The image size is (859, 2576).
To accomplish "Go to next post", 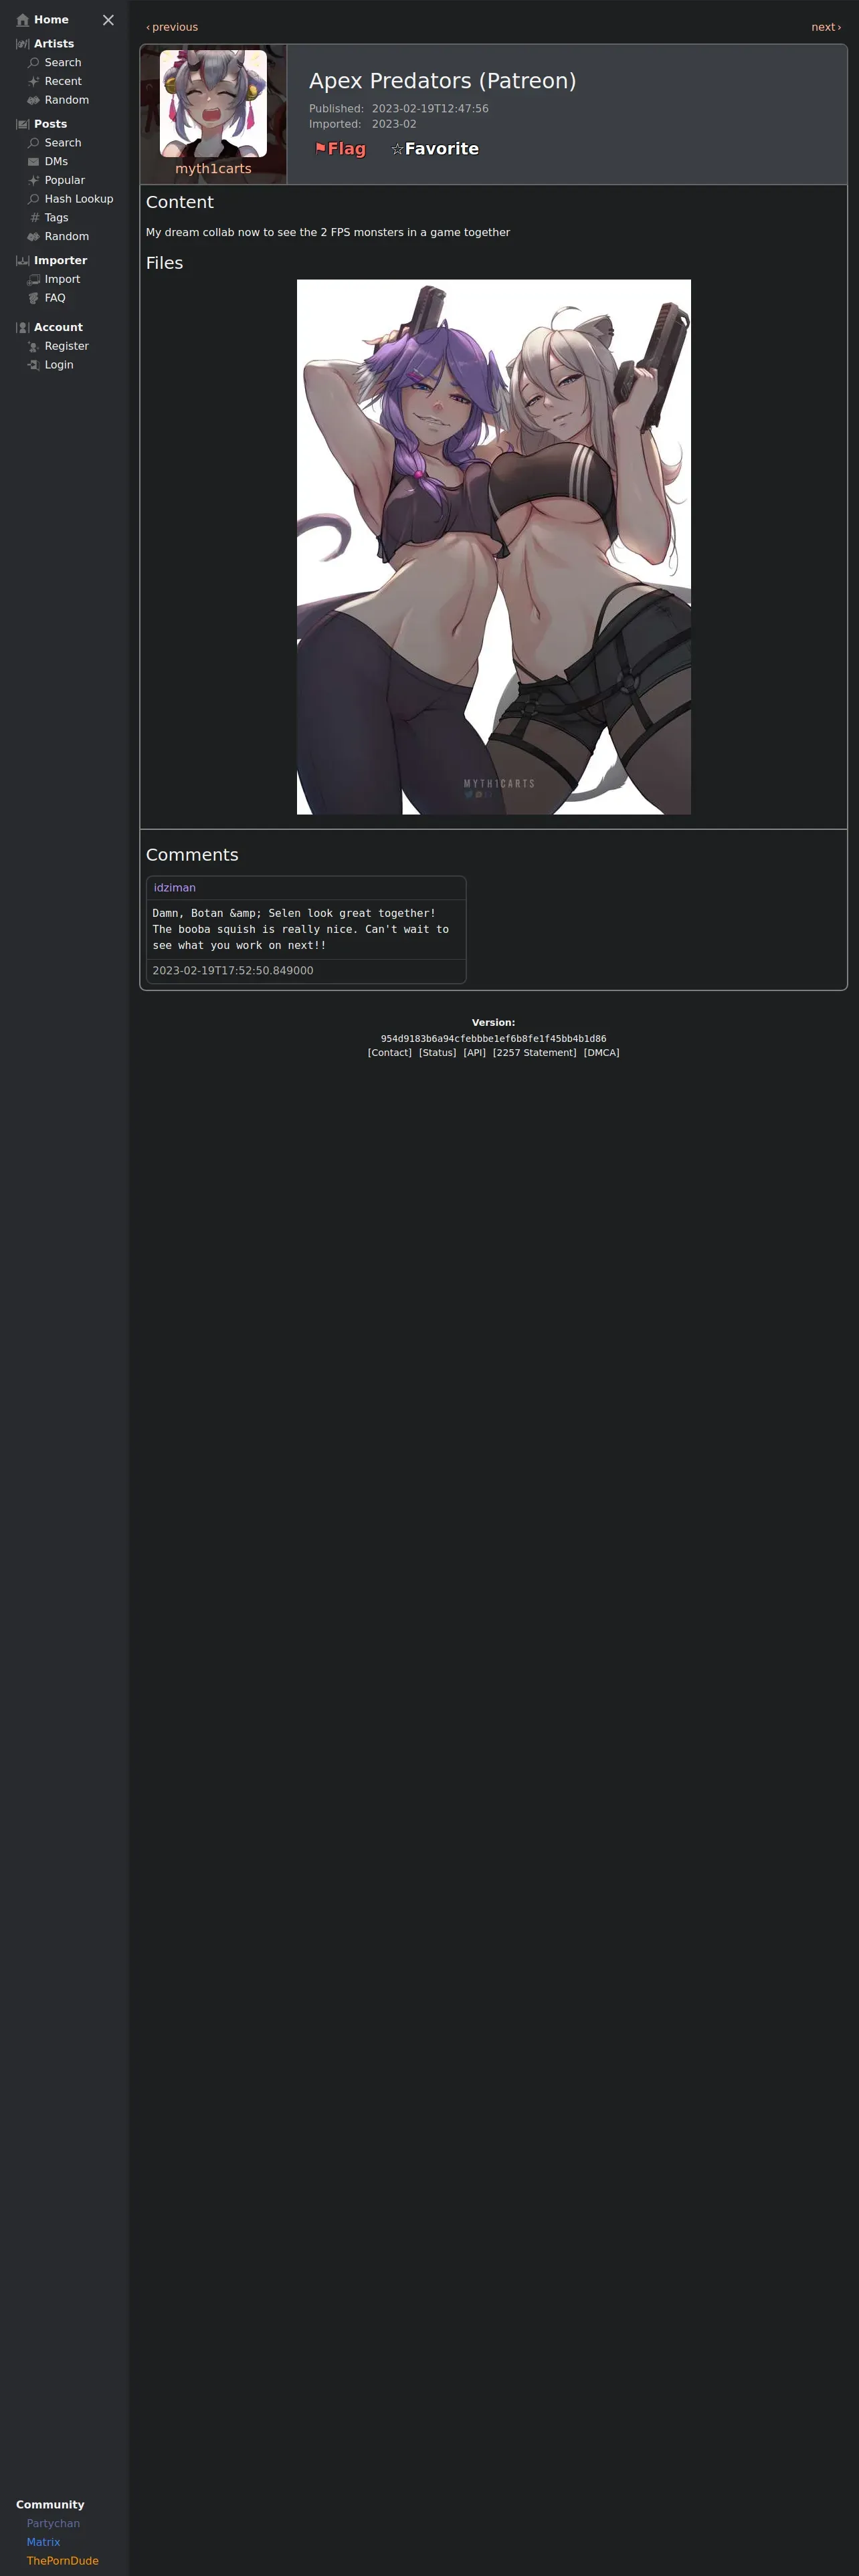I will point(826,27).
